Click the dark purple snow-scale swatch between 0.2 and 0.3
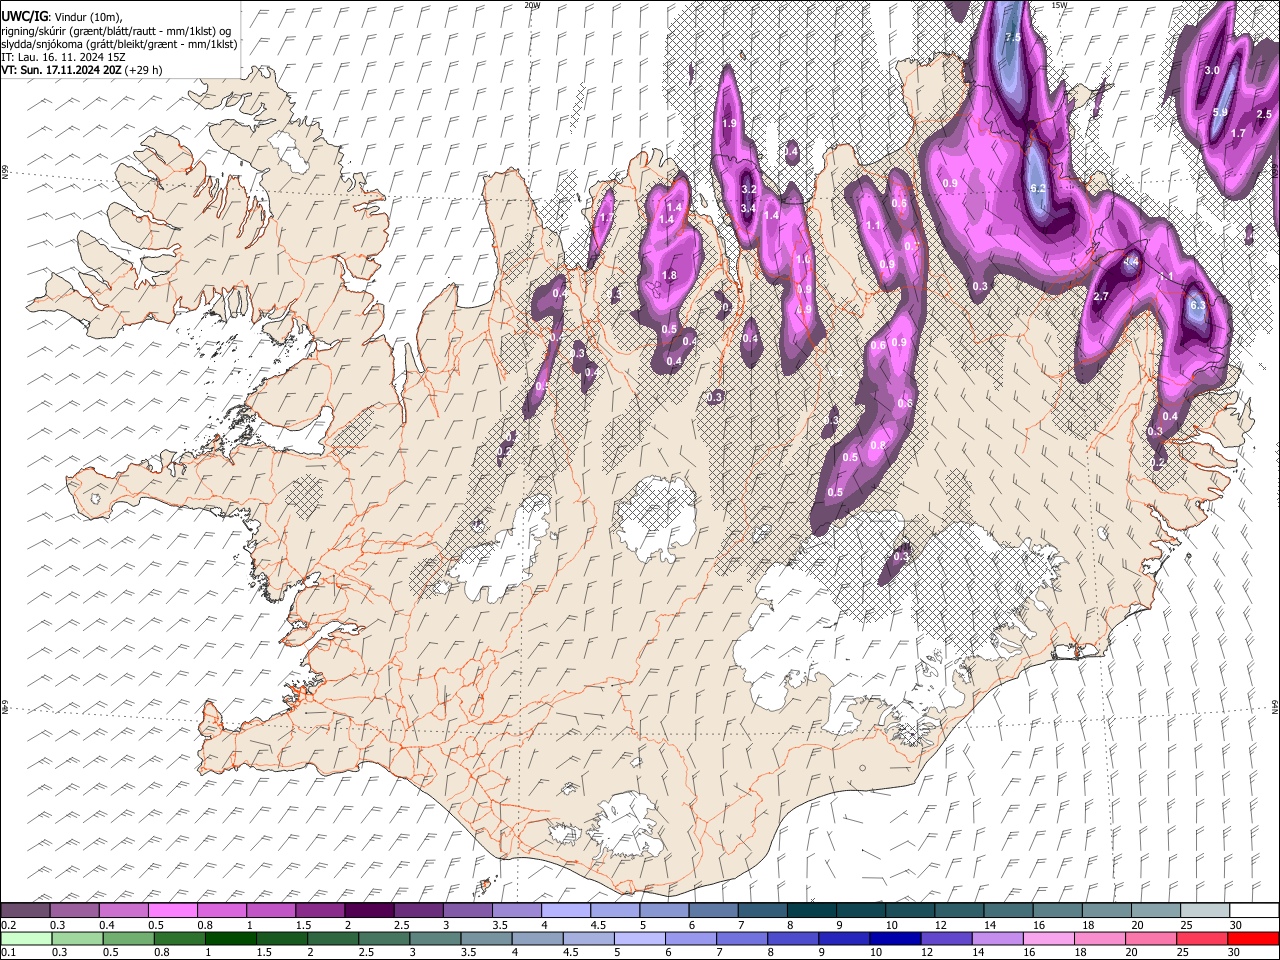This screenshot has height=960, width=1280. coord(25,910)
